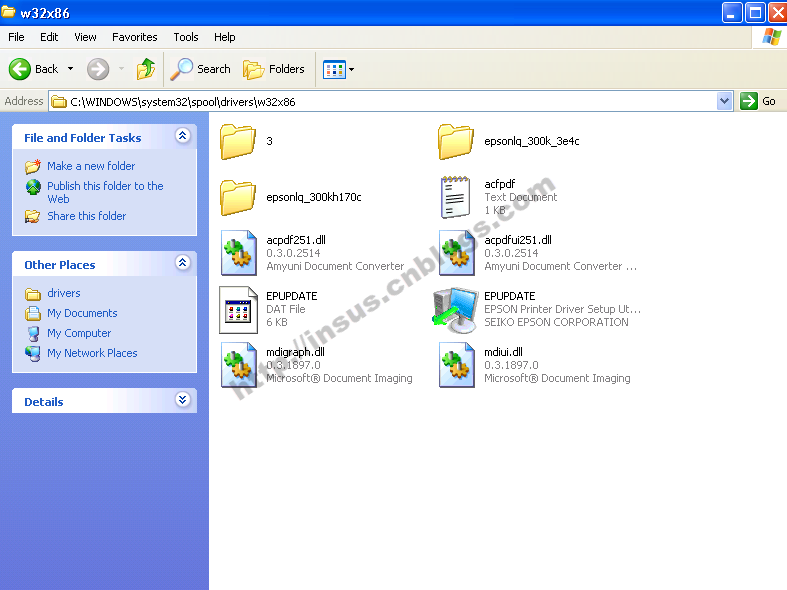Click Make a new folder link
Viewport: 787px width, 590px height.
[x=91, y=166]
